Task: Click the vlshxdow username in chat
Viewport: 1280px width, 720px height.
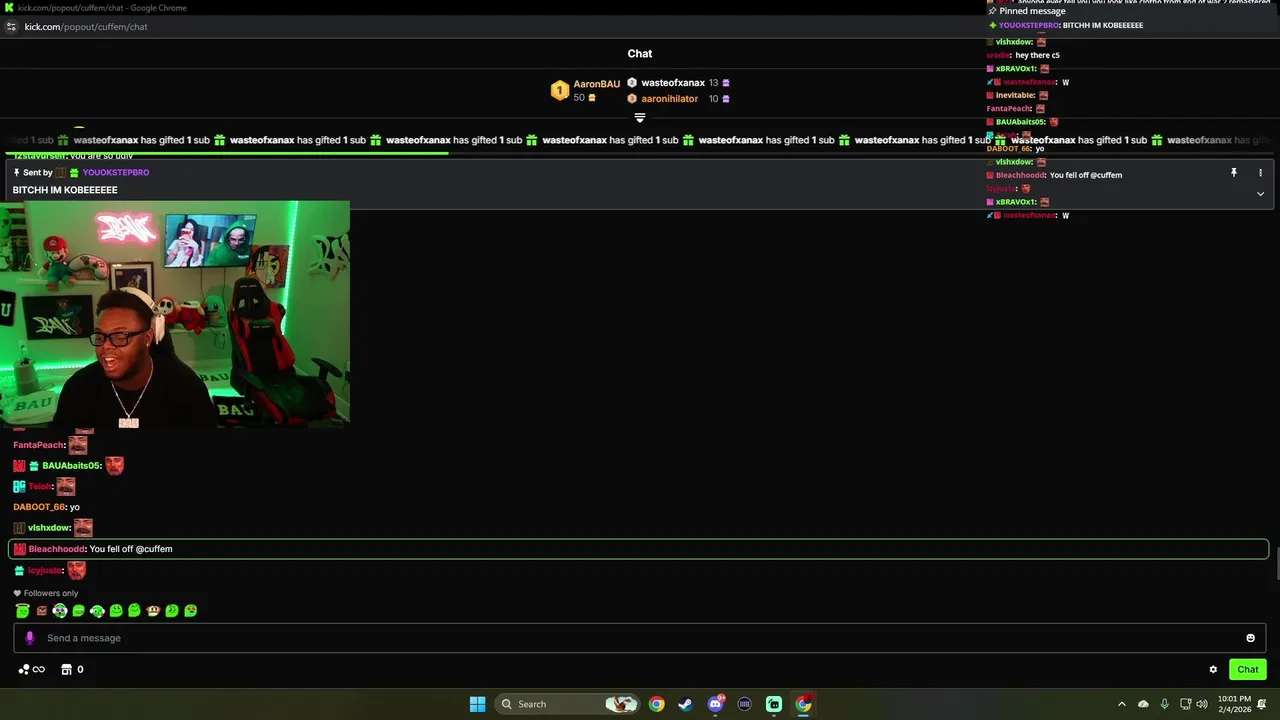Action: pos(49,528)
